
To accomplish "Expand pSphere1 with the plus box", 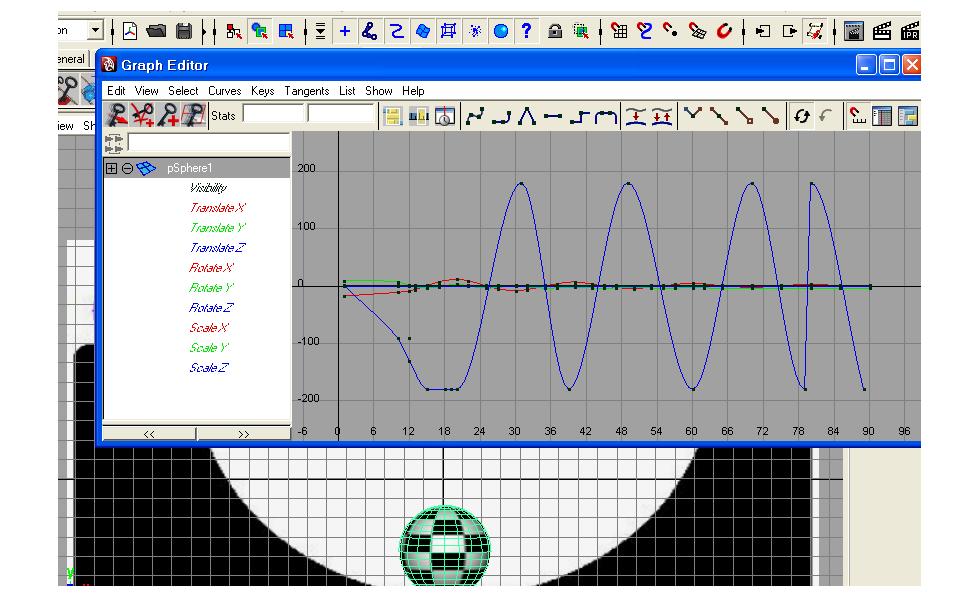I will tap(111, 168).
